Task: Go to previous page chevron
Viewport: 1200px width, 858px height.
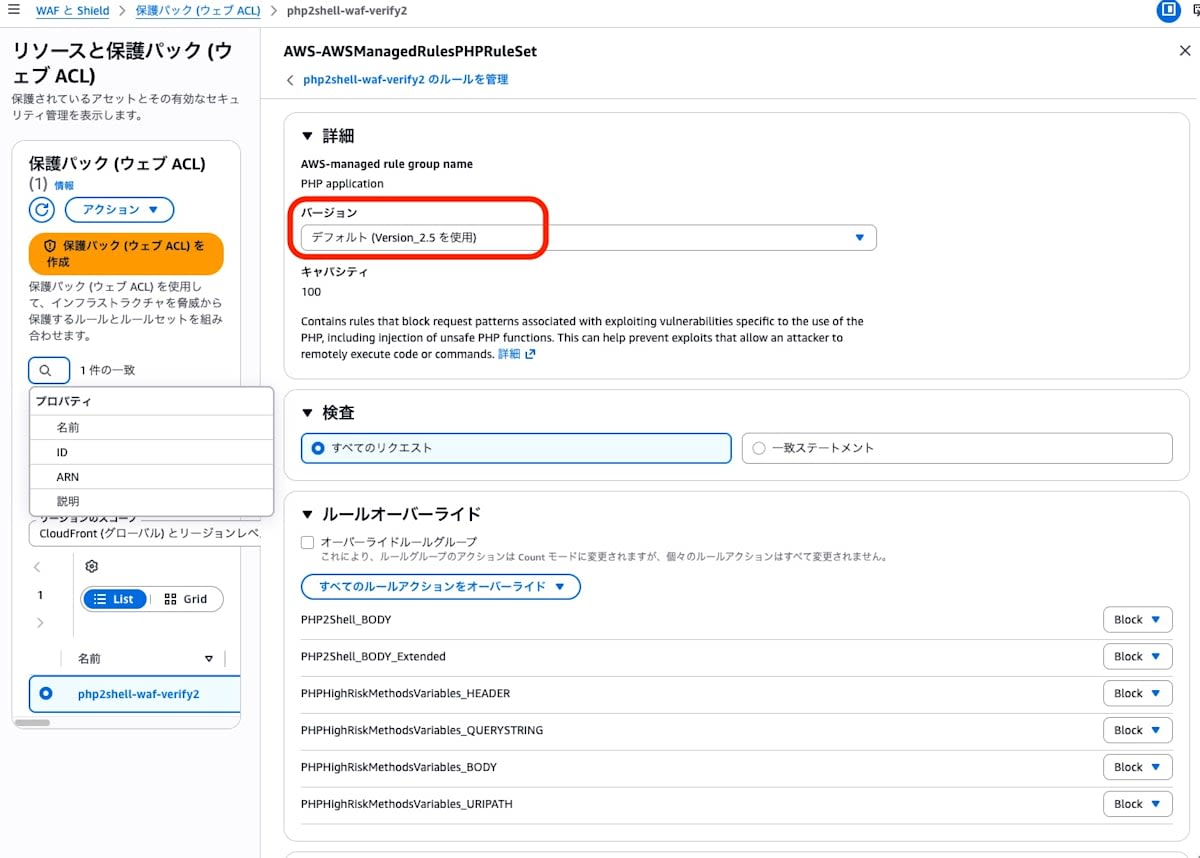Action: [37, 567]
